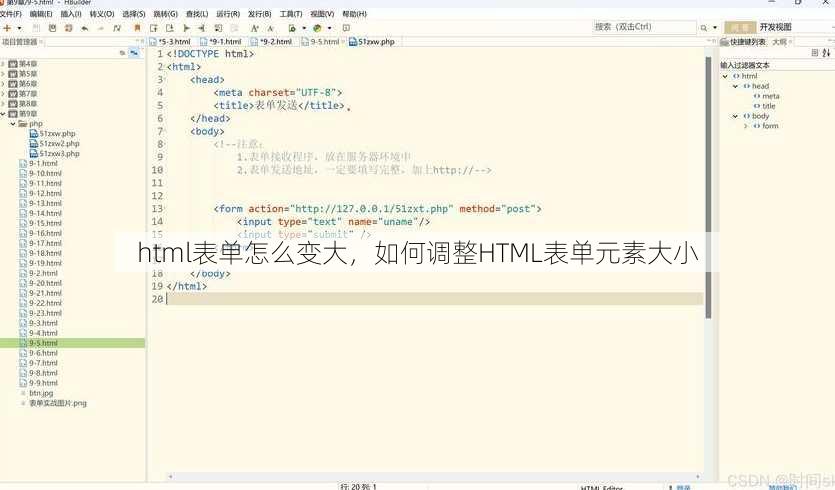The width and height of the screenshot is (835, 490).
Task: Collapse the head node in outline
Action: [x=735, y=86]
